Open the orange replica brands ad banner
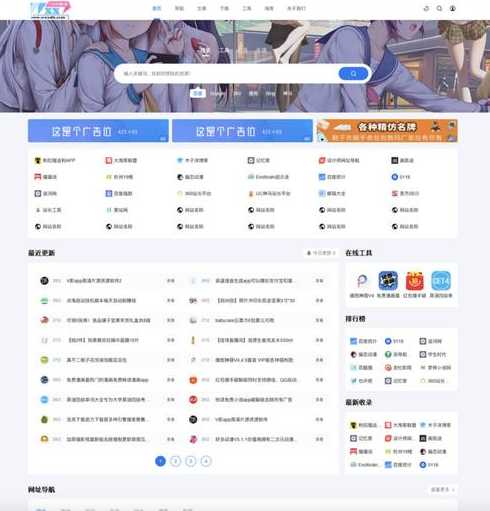Image resolution: width=490 pixels, height=511 pixels. (x=387, y=131)
